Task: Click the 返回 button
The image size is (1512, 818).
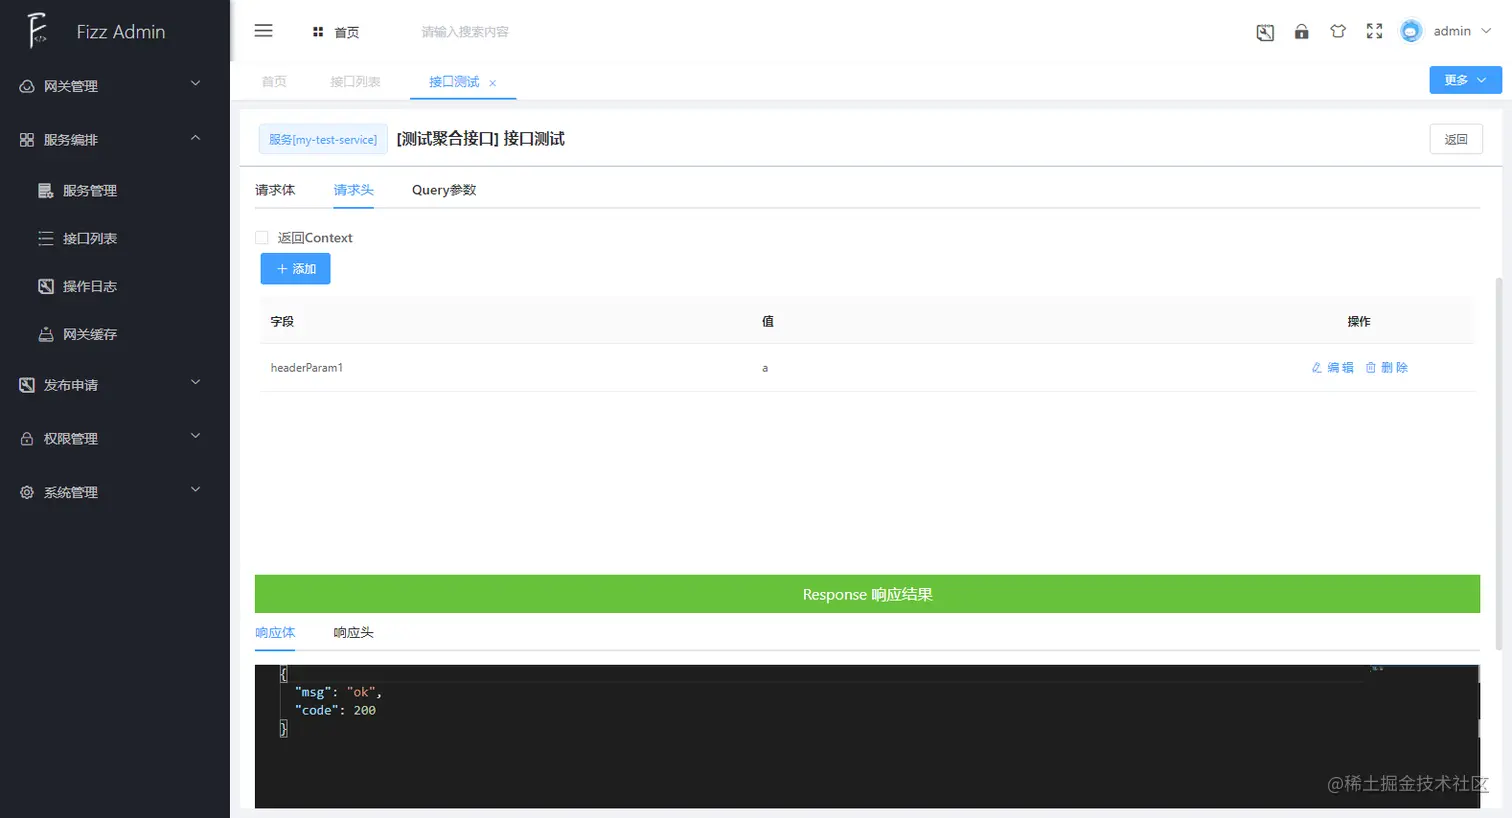Action: (x=1456, y=139)
